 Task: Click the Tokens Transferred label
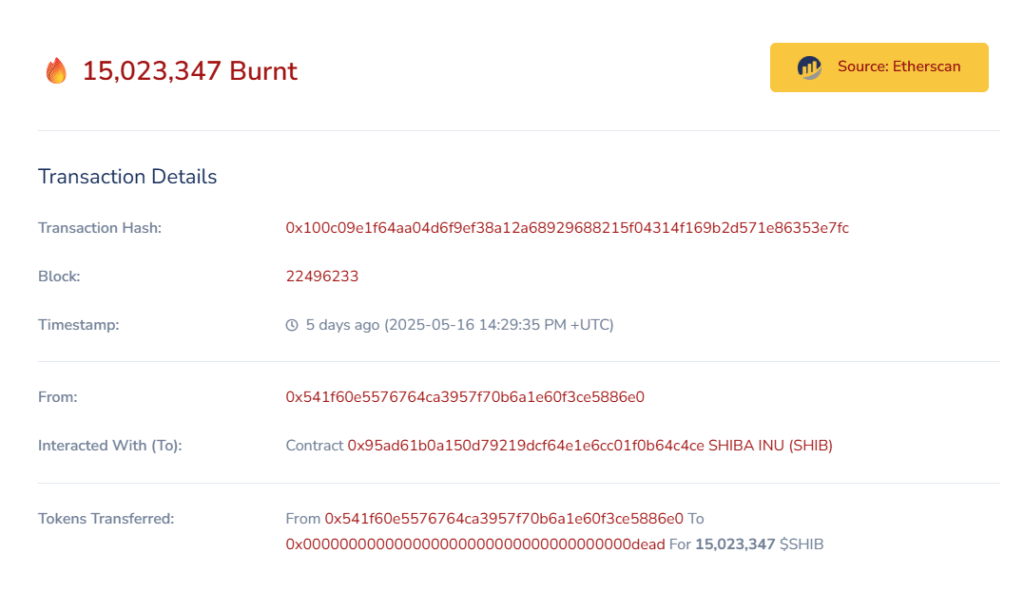point(106,518)
